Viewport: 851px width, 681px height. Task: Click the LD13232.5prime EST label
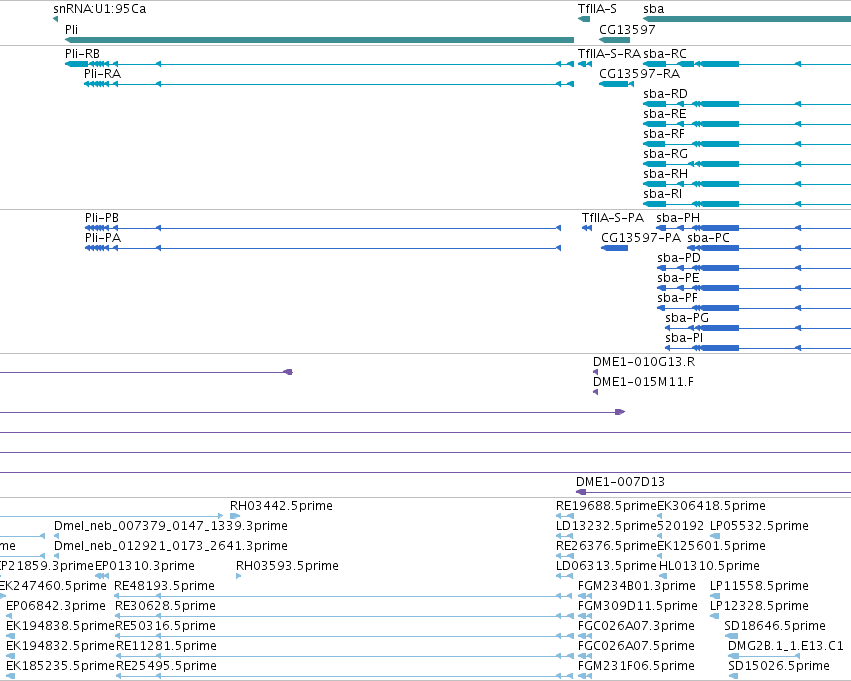click(606, 526)
